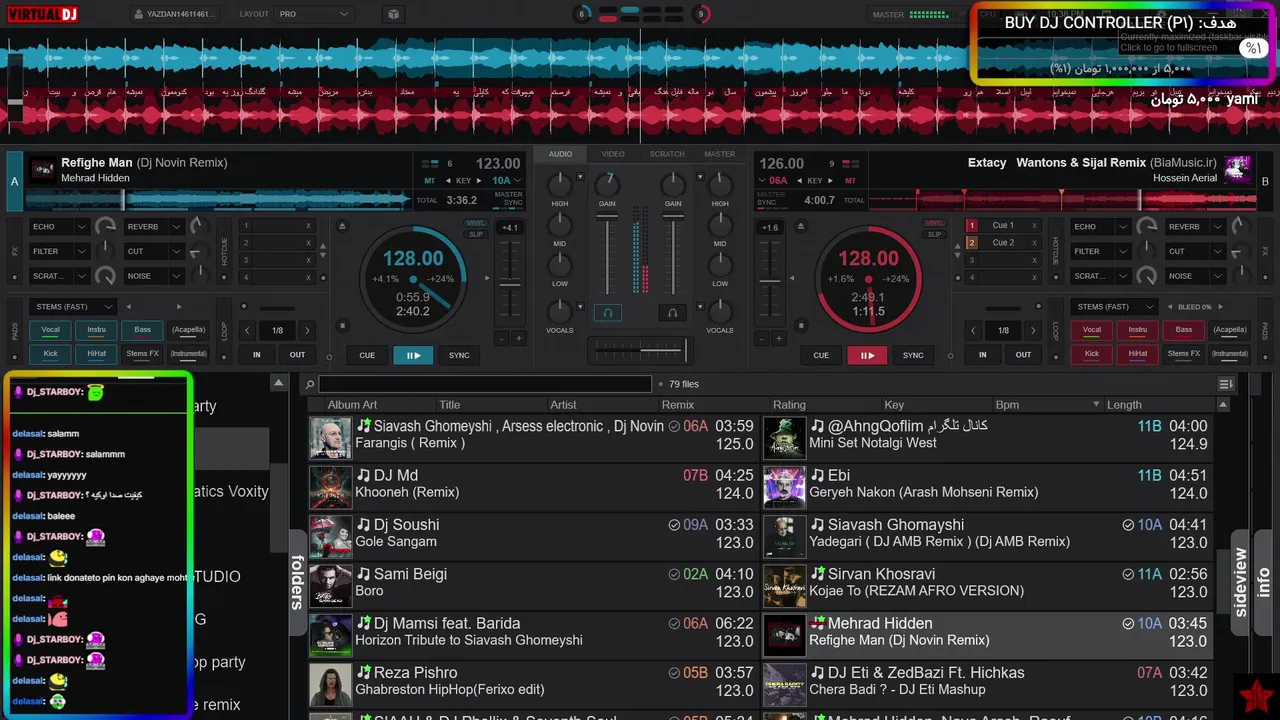This screenshot has width=1280, height=720.
Task: Click the VirtualDJ logo
Action: pos(43,14)
